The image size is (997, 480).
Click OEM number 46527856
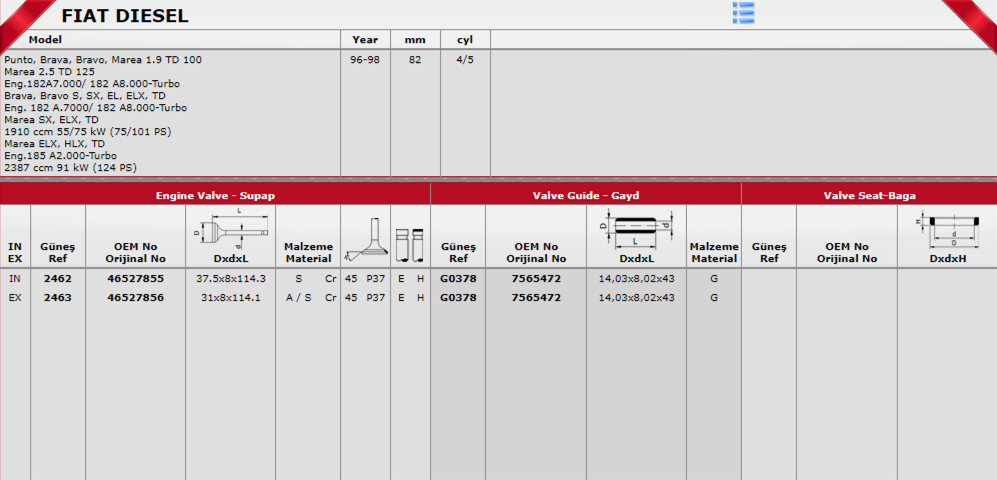point(135,297)
